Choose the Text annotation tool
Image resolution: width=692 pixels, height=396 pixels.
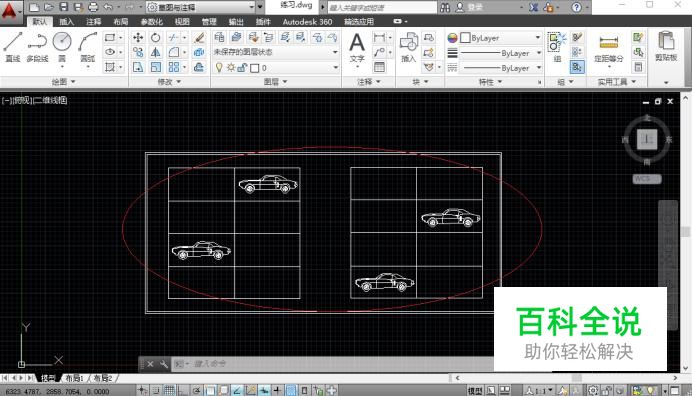[x=357, y=48]
